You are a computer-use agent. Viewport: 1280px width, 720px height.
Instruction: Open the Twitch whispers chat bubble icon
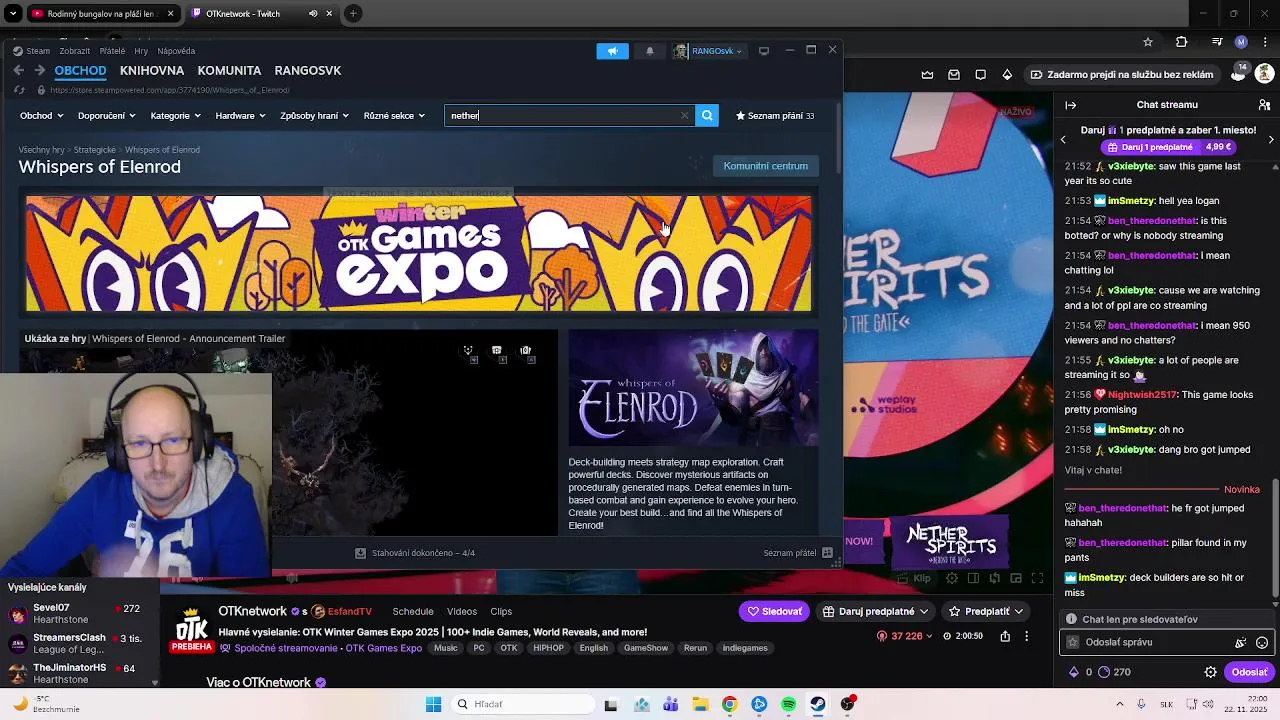(980, 74)
